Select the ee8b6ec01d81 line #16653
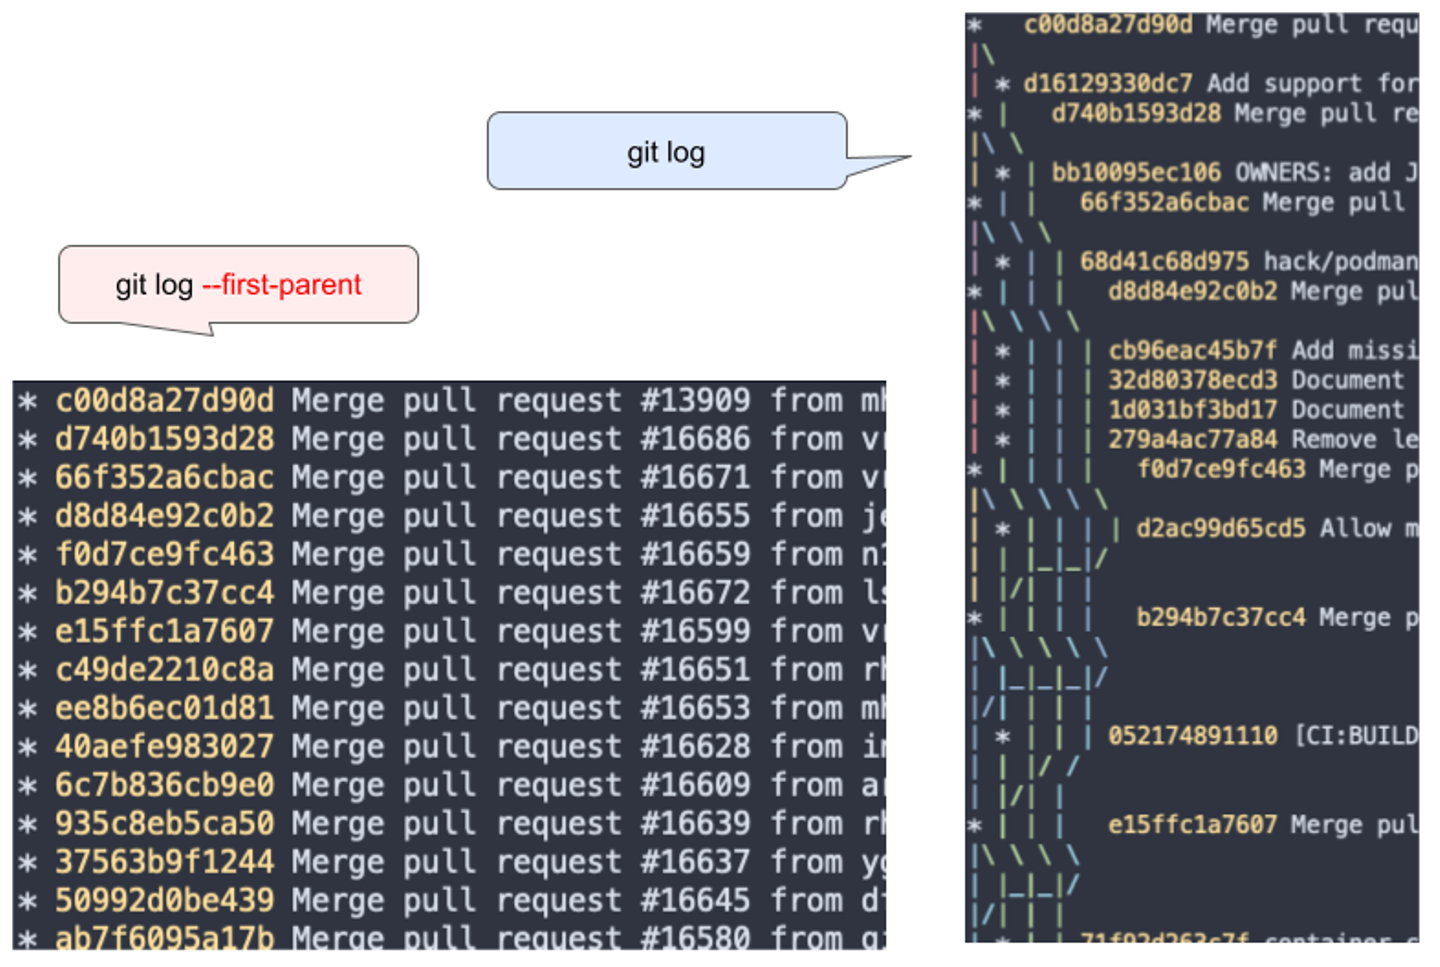 tap(450, 708)
